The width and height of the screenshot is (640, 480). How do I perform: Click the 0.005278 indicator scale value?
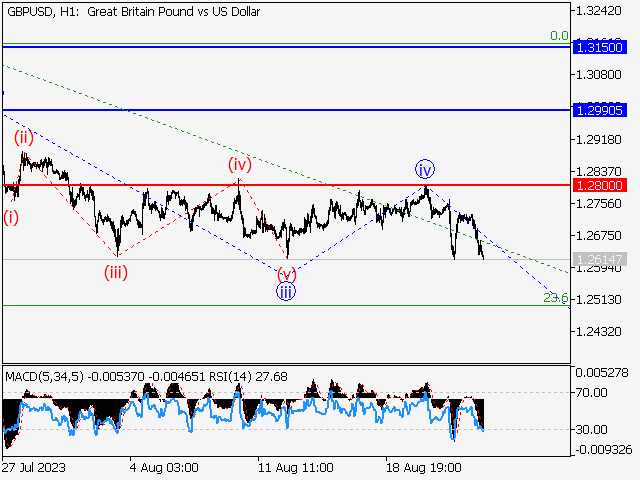pos(602,373)
